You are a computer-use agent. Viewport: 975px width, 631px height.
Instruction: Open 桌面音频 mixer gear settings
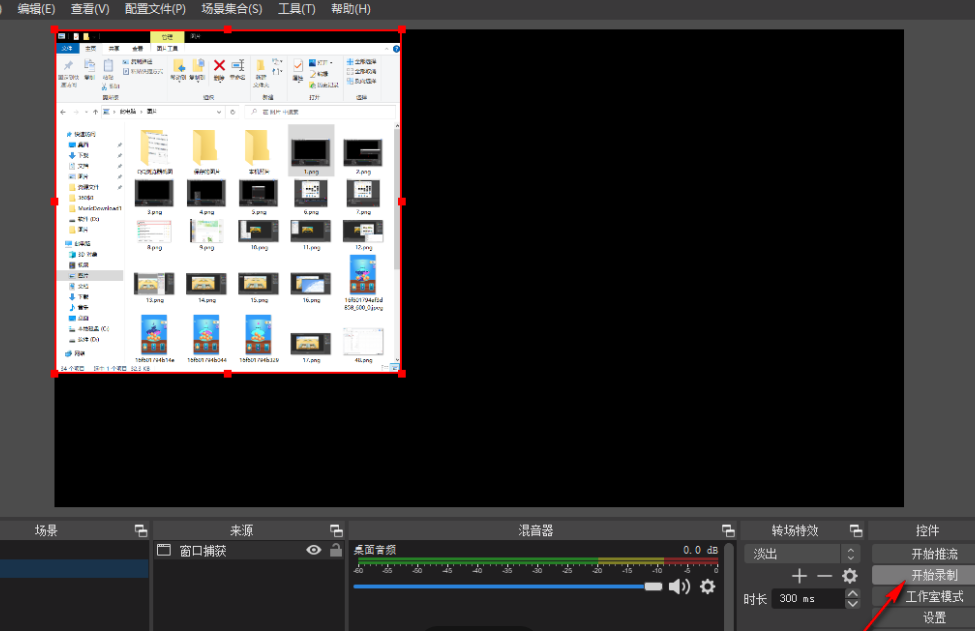(x=708, y=586)
